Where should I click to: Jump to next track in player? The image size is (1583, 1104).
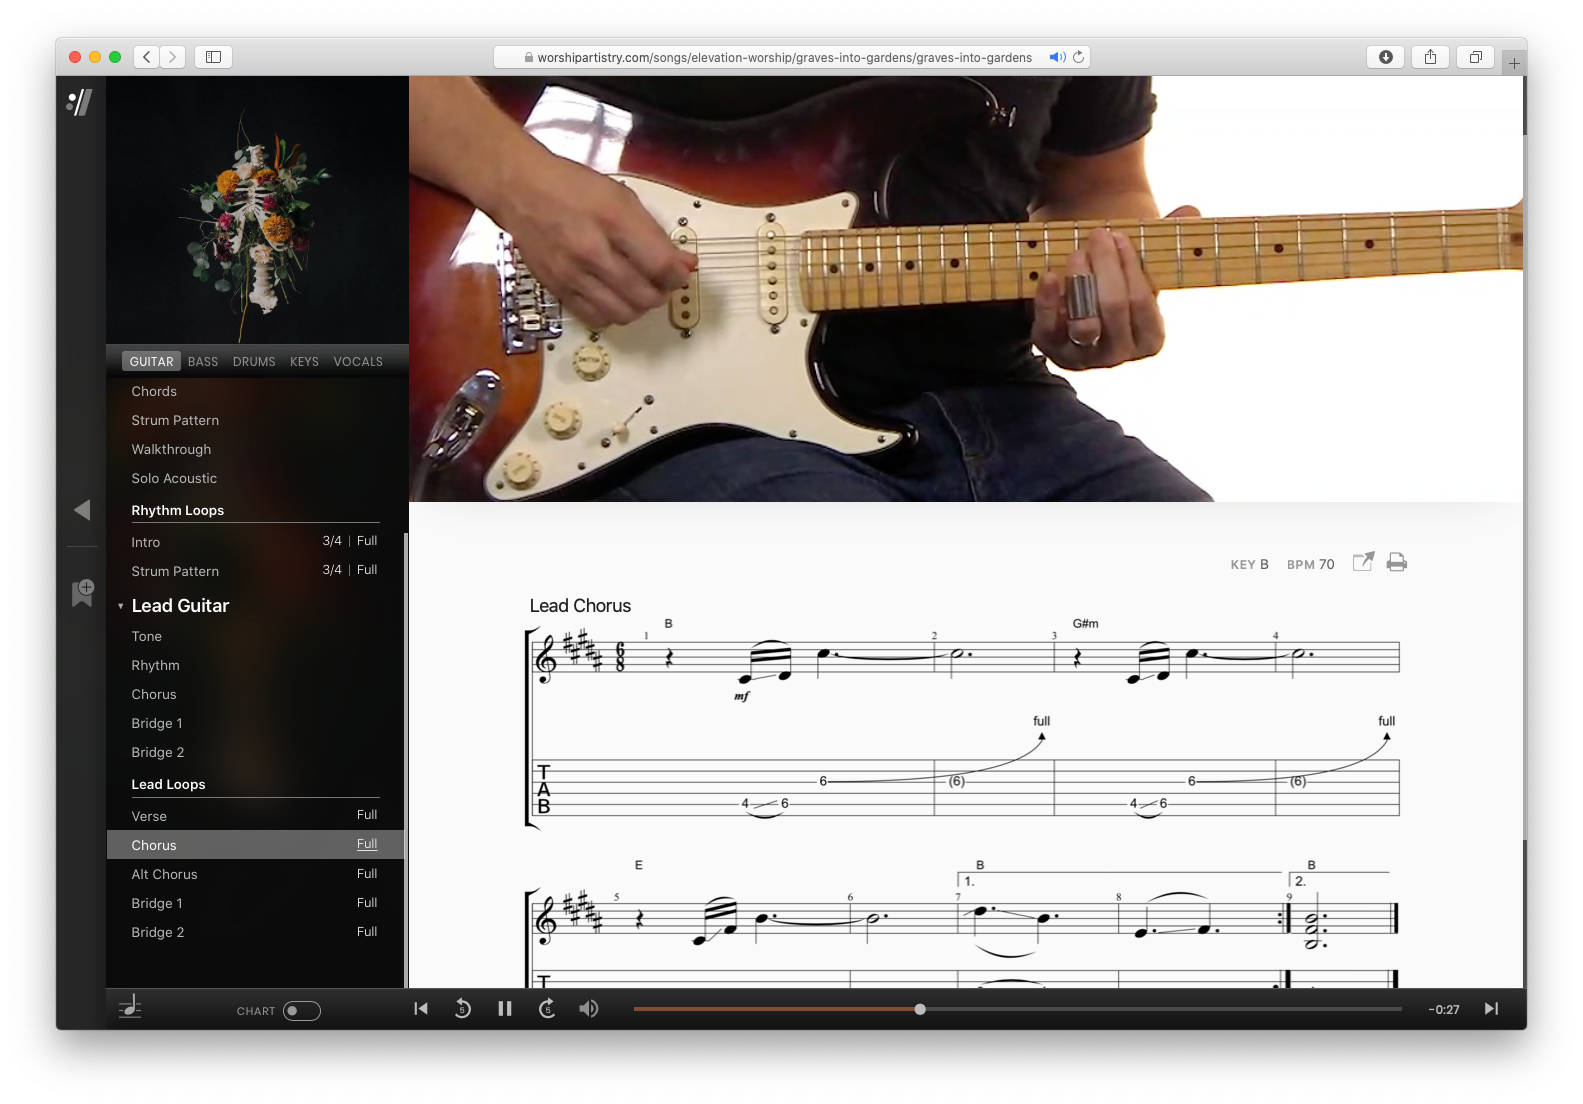[1491, 1009]
